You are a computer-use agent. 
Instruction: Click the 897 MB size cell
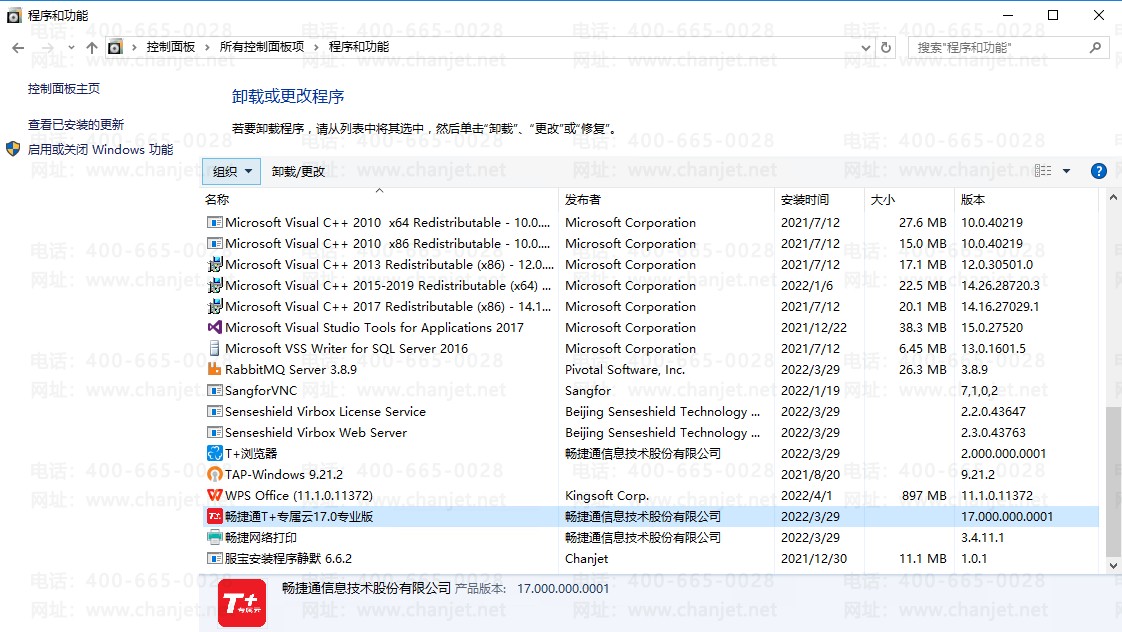[924, 495]
